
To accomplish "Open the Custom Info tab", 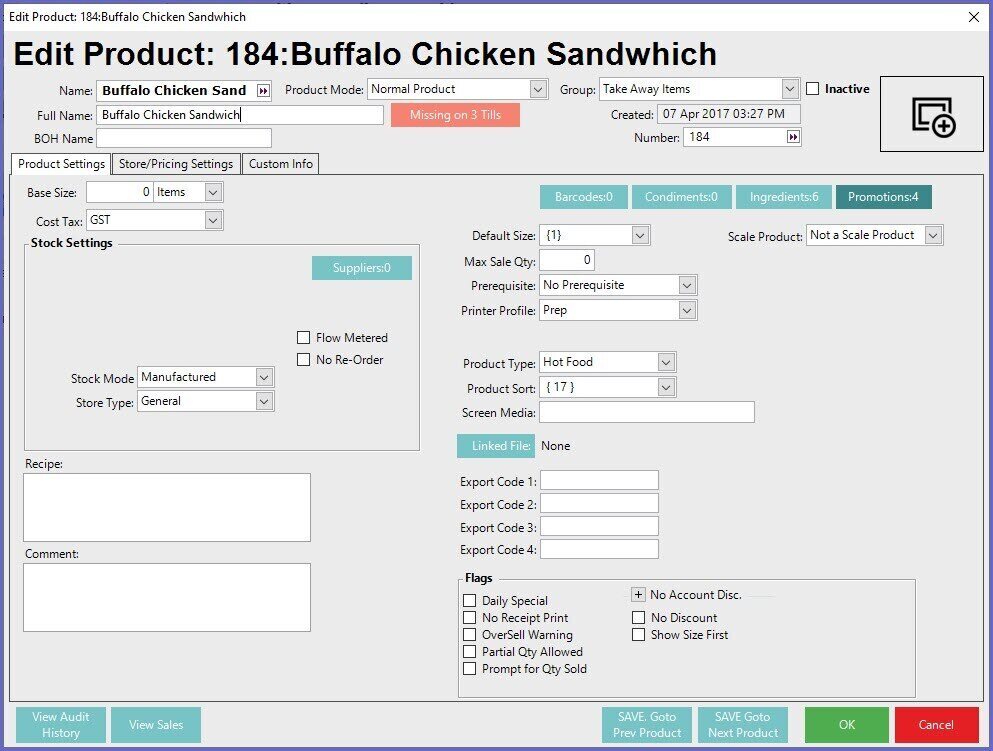I will tap(281, 164).
